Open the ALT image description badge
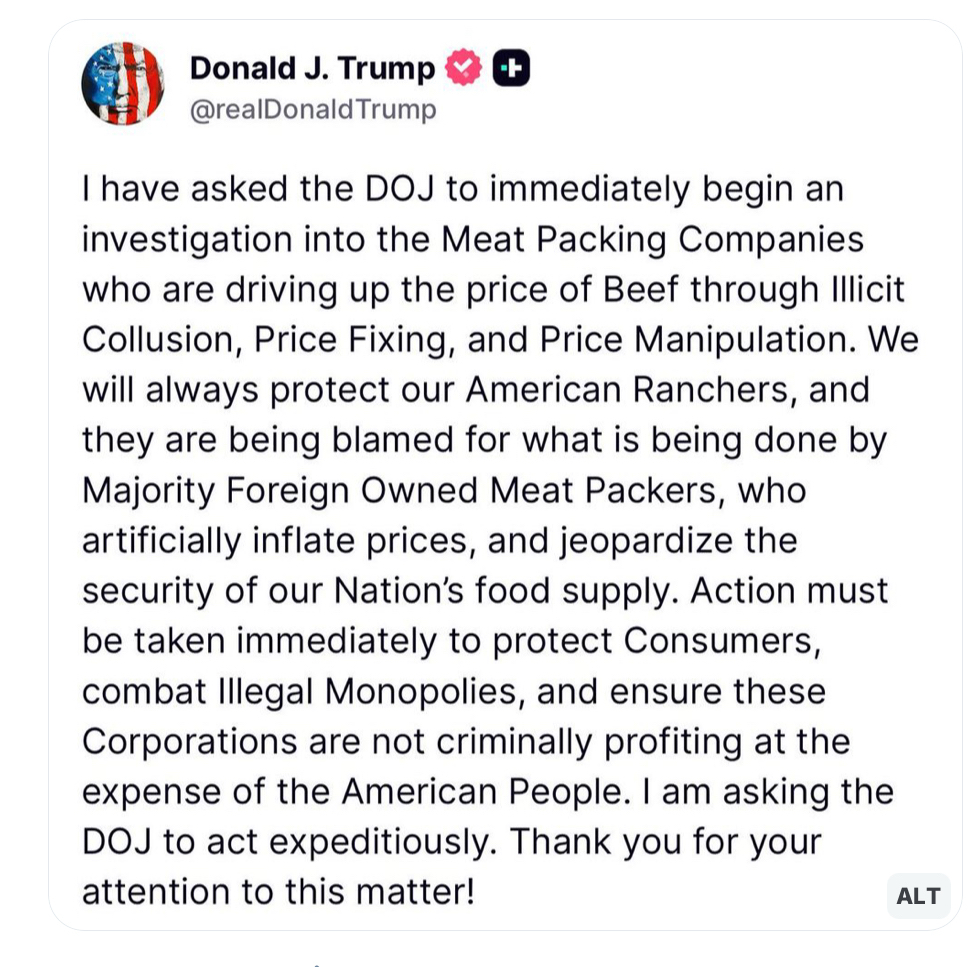This screenshot has height=967, width=968. point(917,895)
